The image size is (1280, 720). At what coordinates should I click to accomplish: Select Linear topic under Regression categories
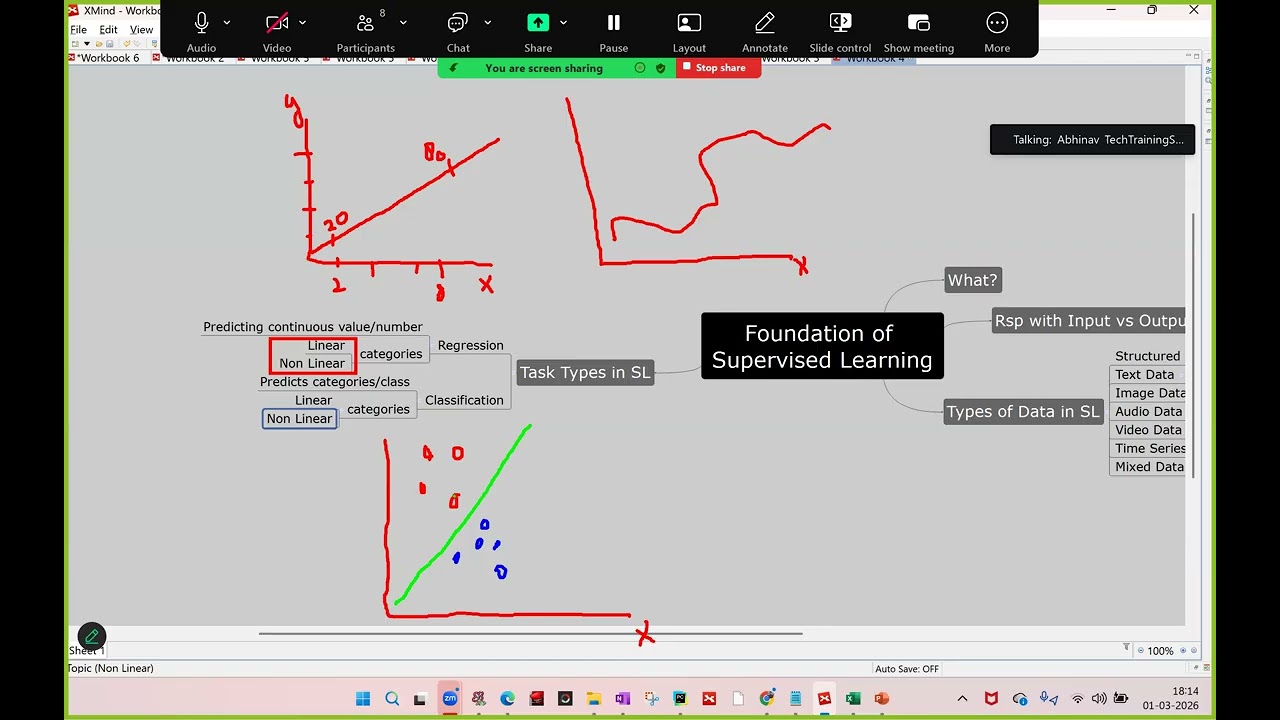[x=326, y=345]
